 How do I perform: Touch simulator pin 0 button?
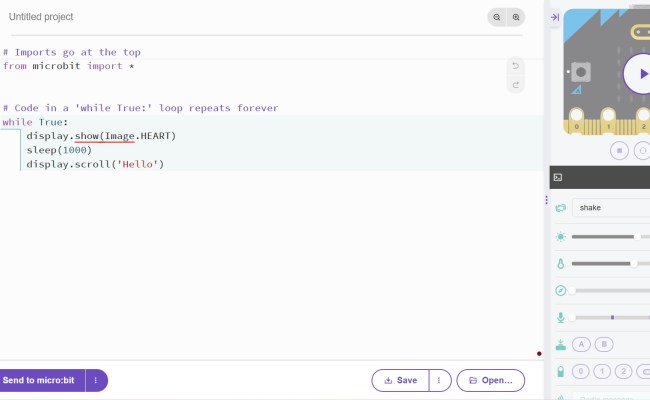coord(581,371)
